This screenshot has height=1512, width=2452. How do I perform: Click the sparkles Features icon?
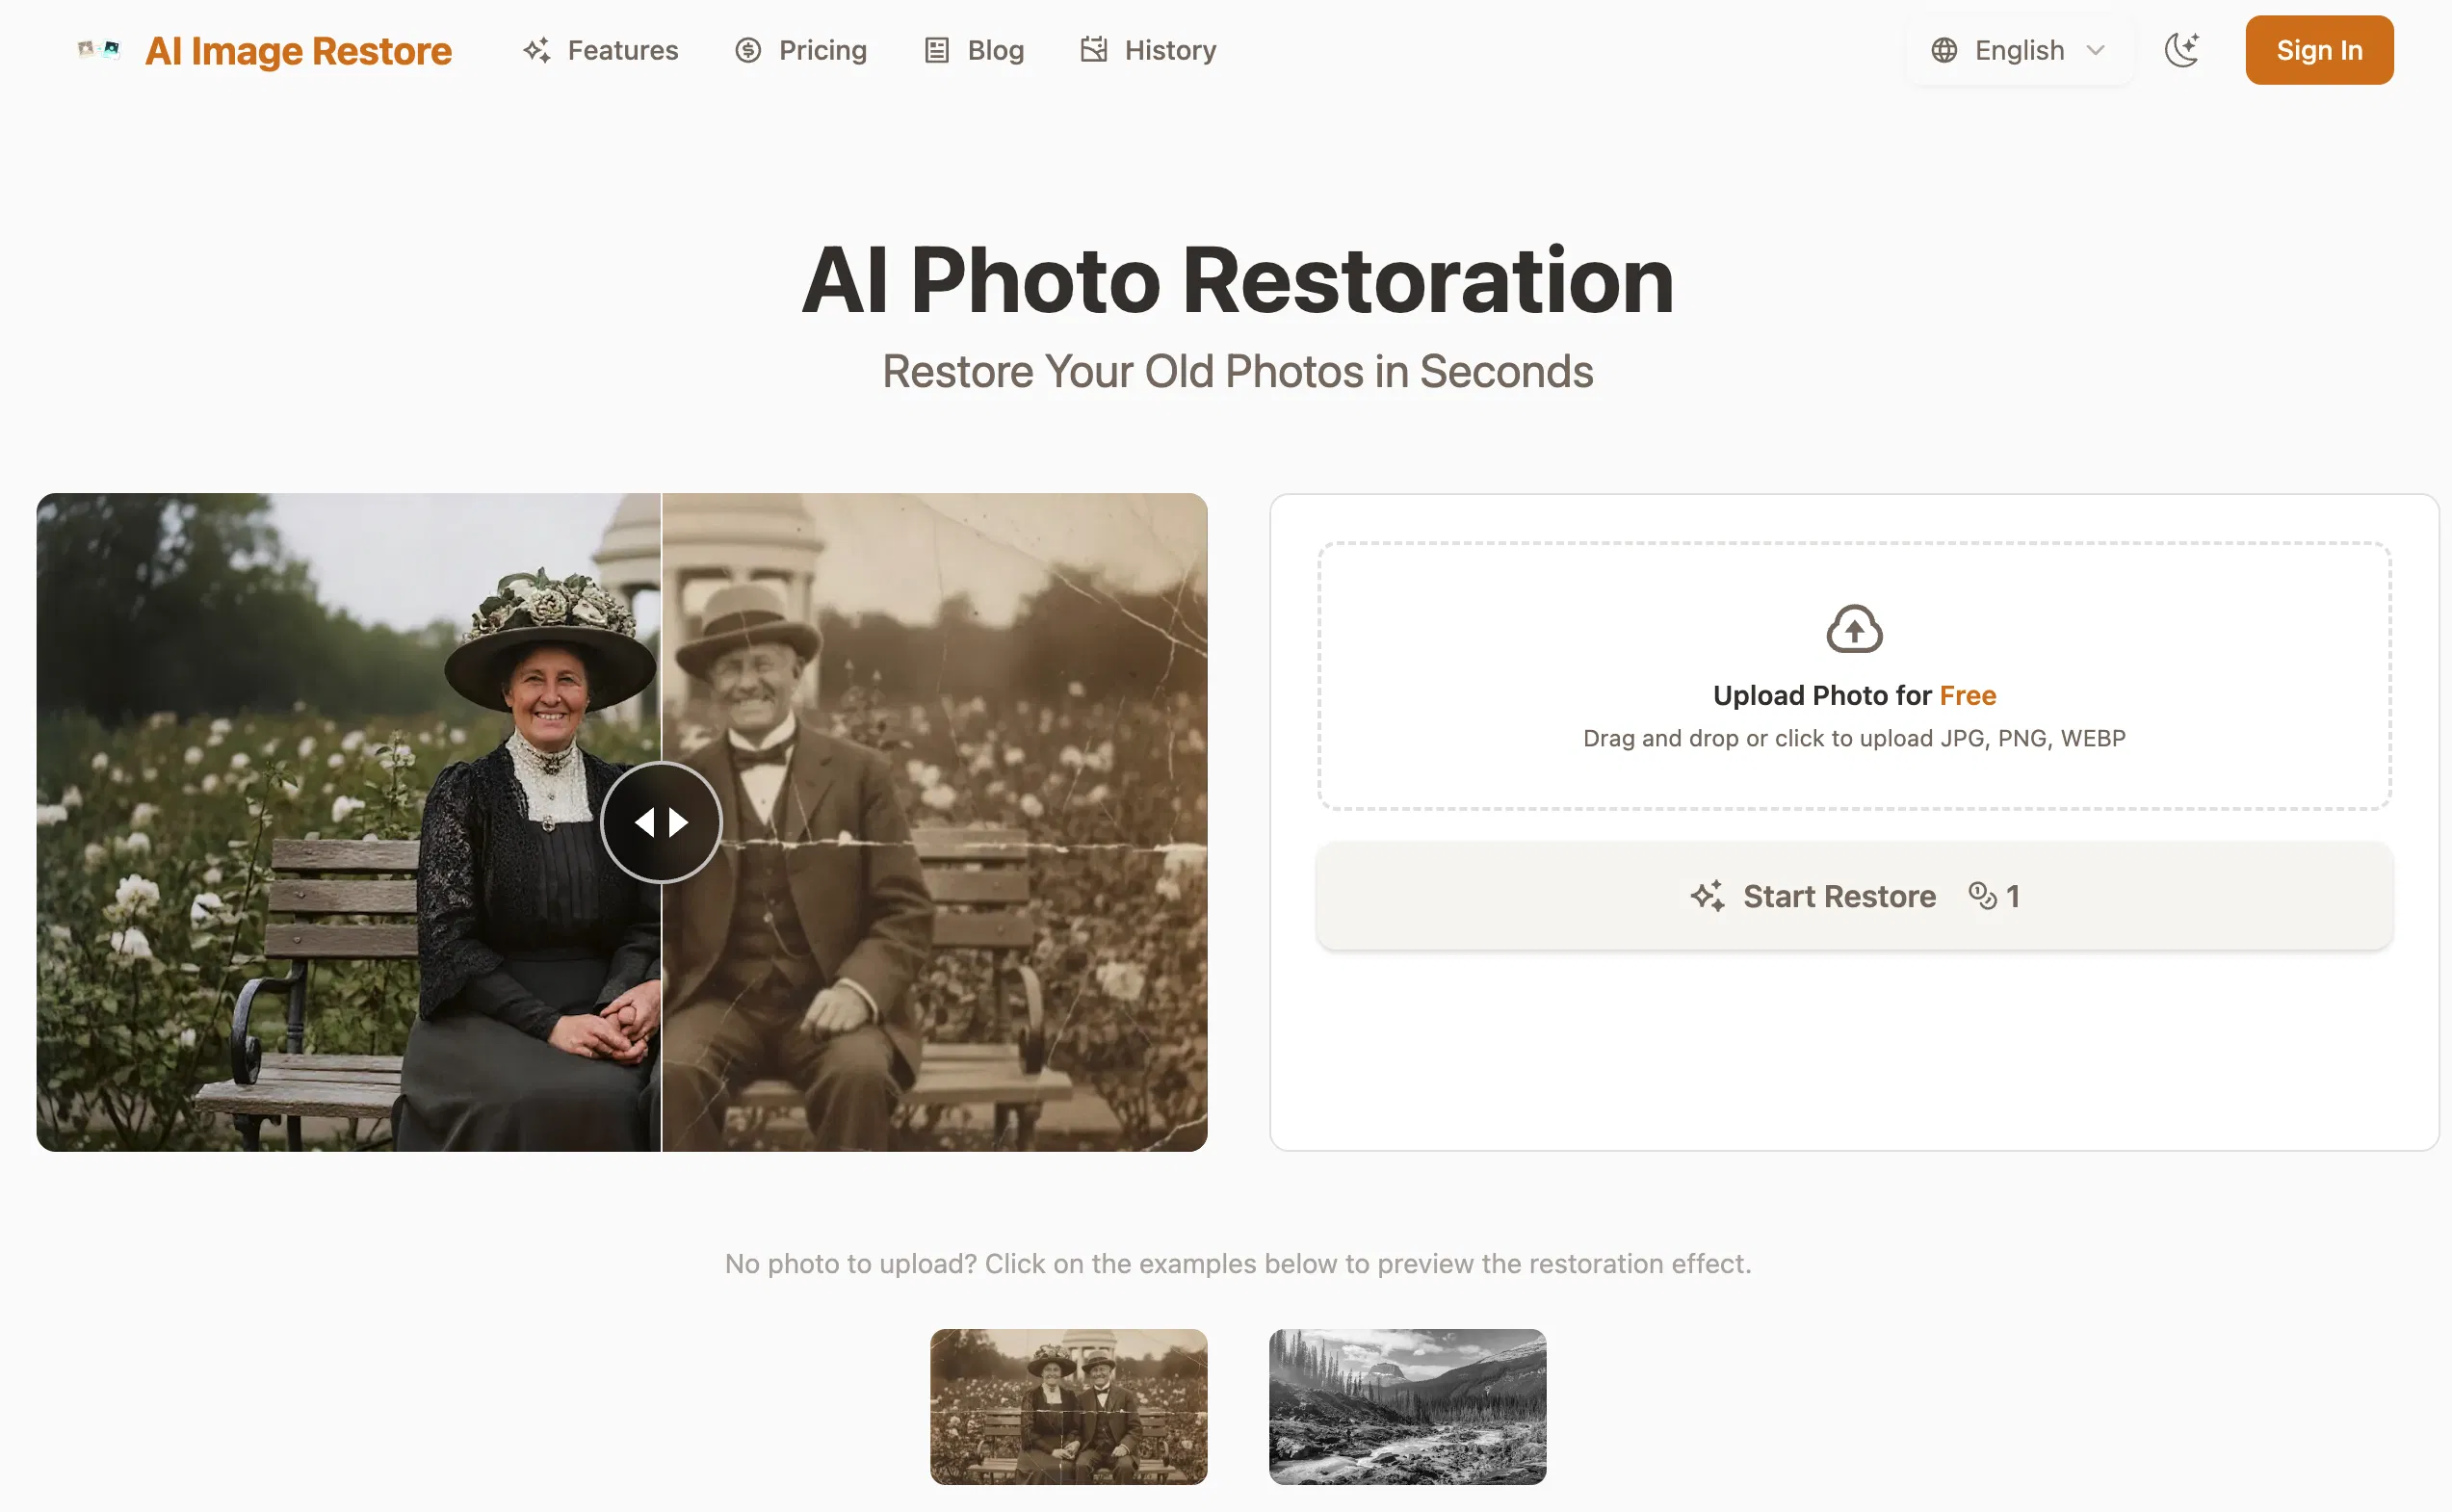[x=536, y=50]
